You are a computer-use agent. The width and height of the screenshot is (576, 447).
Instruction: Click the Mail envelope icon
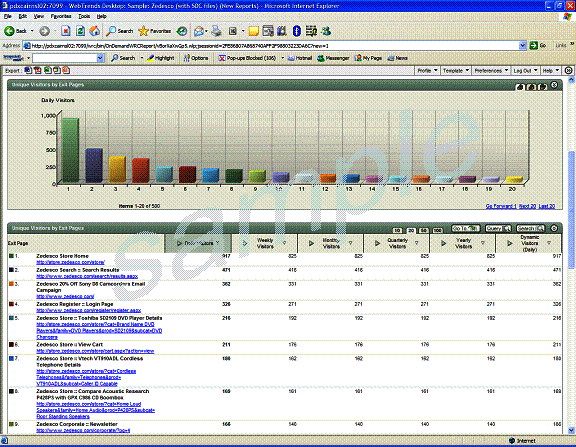[199, 31]
